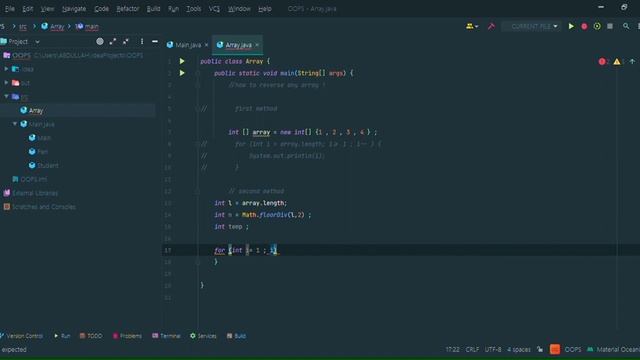Open the Navigate menu

[x=74, y=9]
